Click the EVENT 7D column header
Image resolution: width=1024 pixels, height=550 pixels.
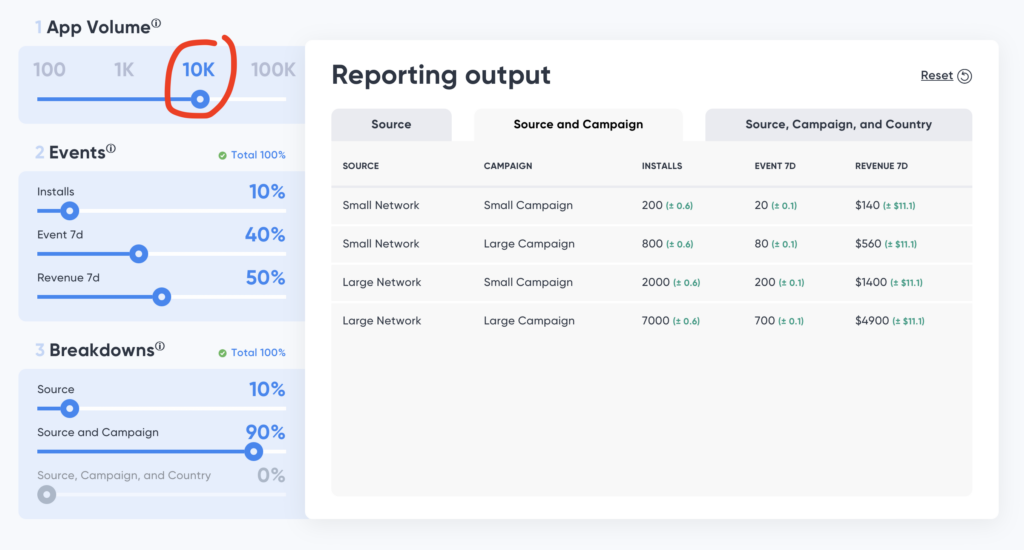[775, 166]
